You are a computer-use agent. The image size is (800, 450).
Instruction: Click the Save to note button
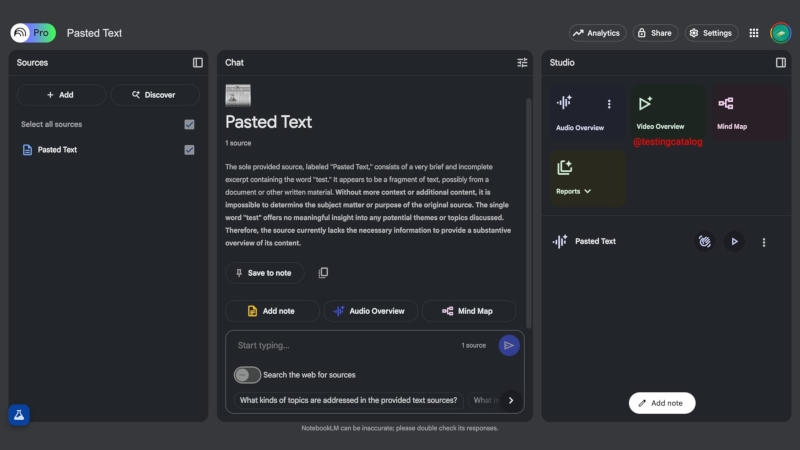(x=264, y=273)
